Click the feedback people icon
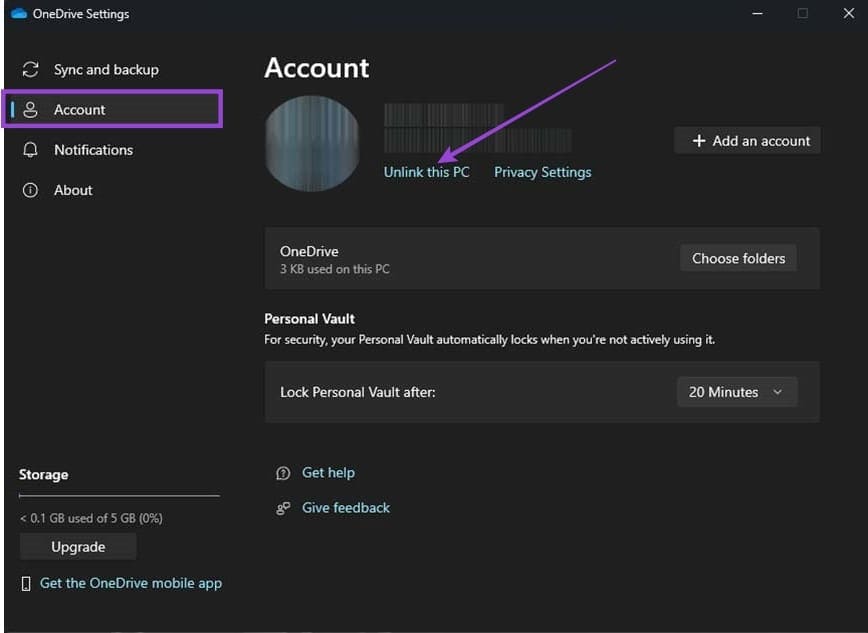The image size is (868, 633). [283, 508]
